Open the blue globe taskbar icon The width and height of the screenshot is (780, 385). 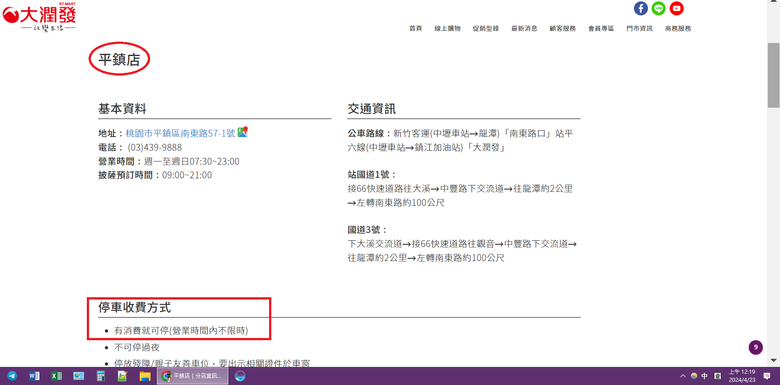click(x=240, y=376)
